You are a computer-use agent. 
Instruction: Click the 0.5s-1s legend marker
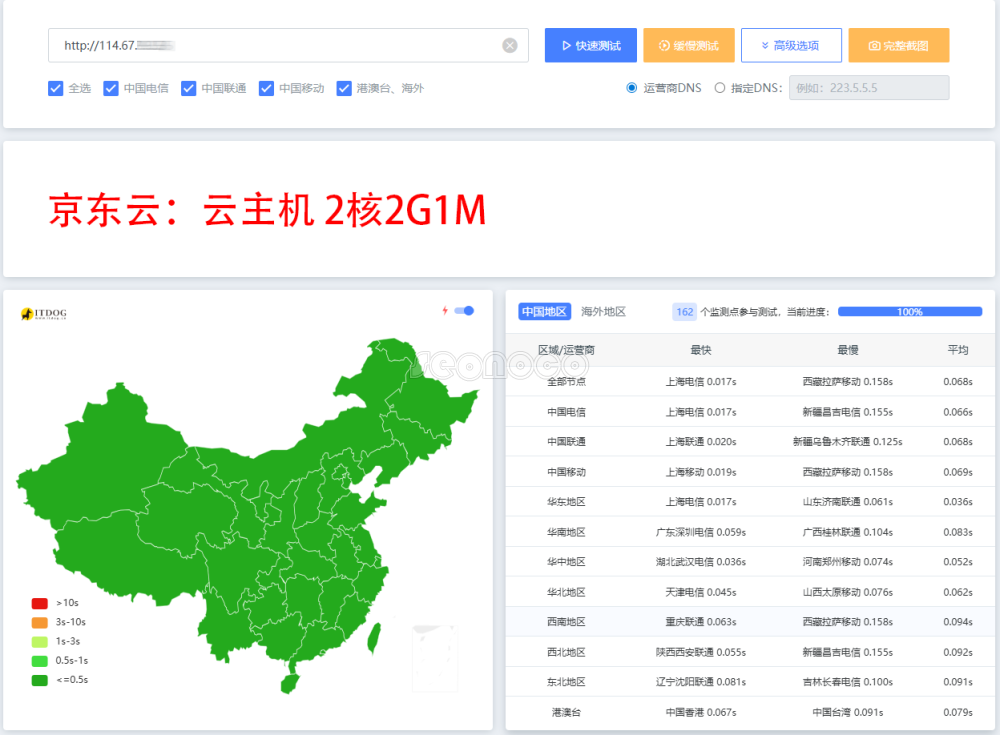[40, 661]
